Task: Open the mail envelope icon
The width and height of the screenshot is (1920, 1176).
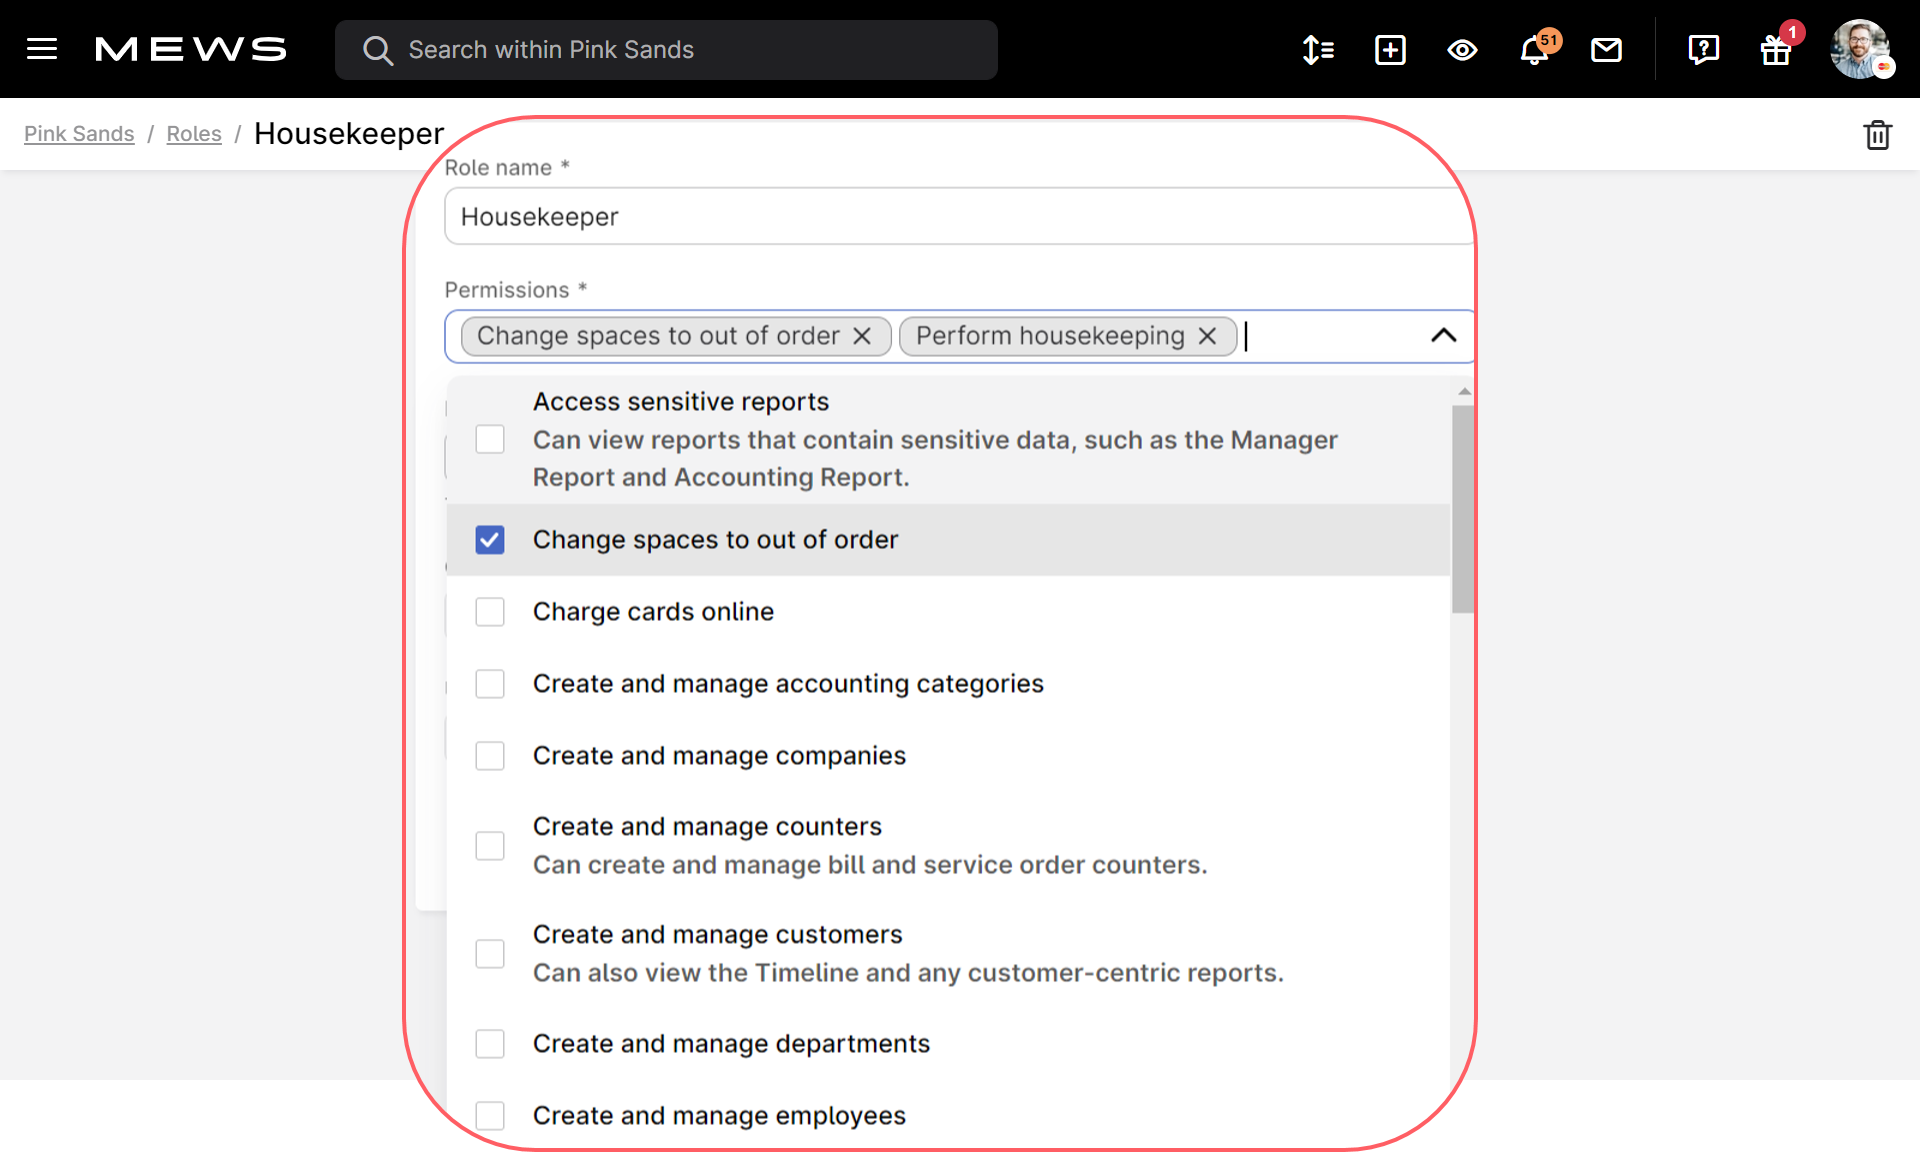Action: click(1606, 49)
